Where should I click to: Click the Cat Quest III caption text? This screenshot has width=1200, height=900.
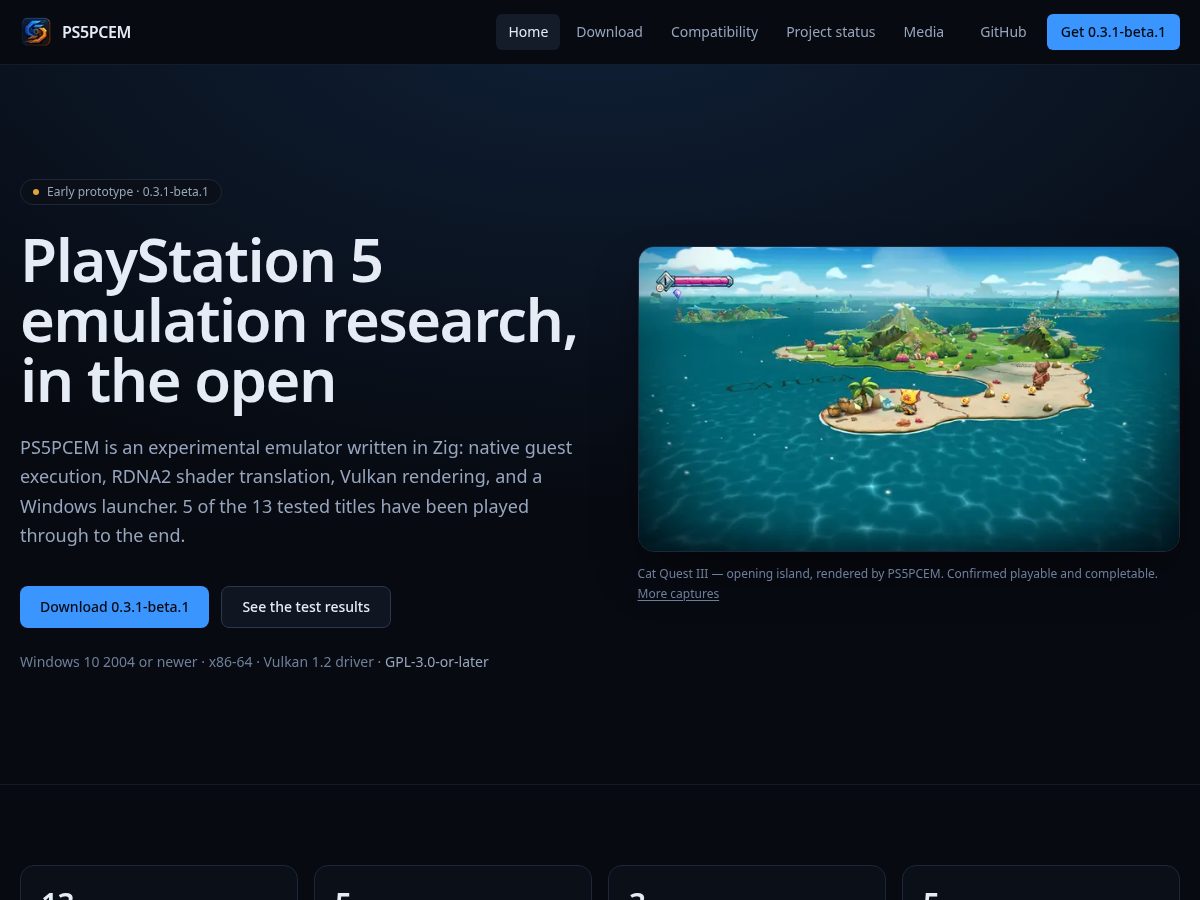898,574
